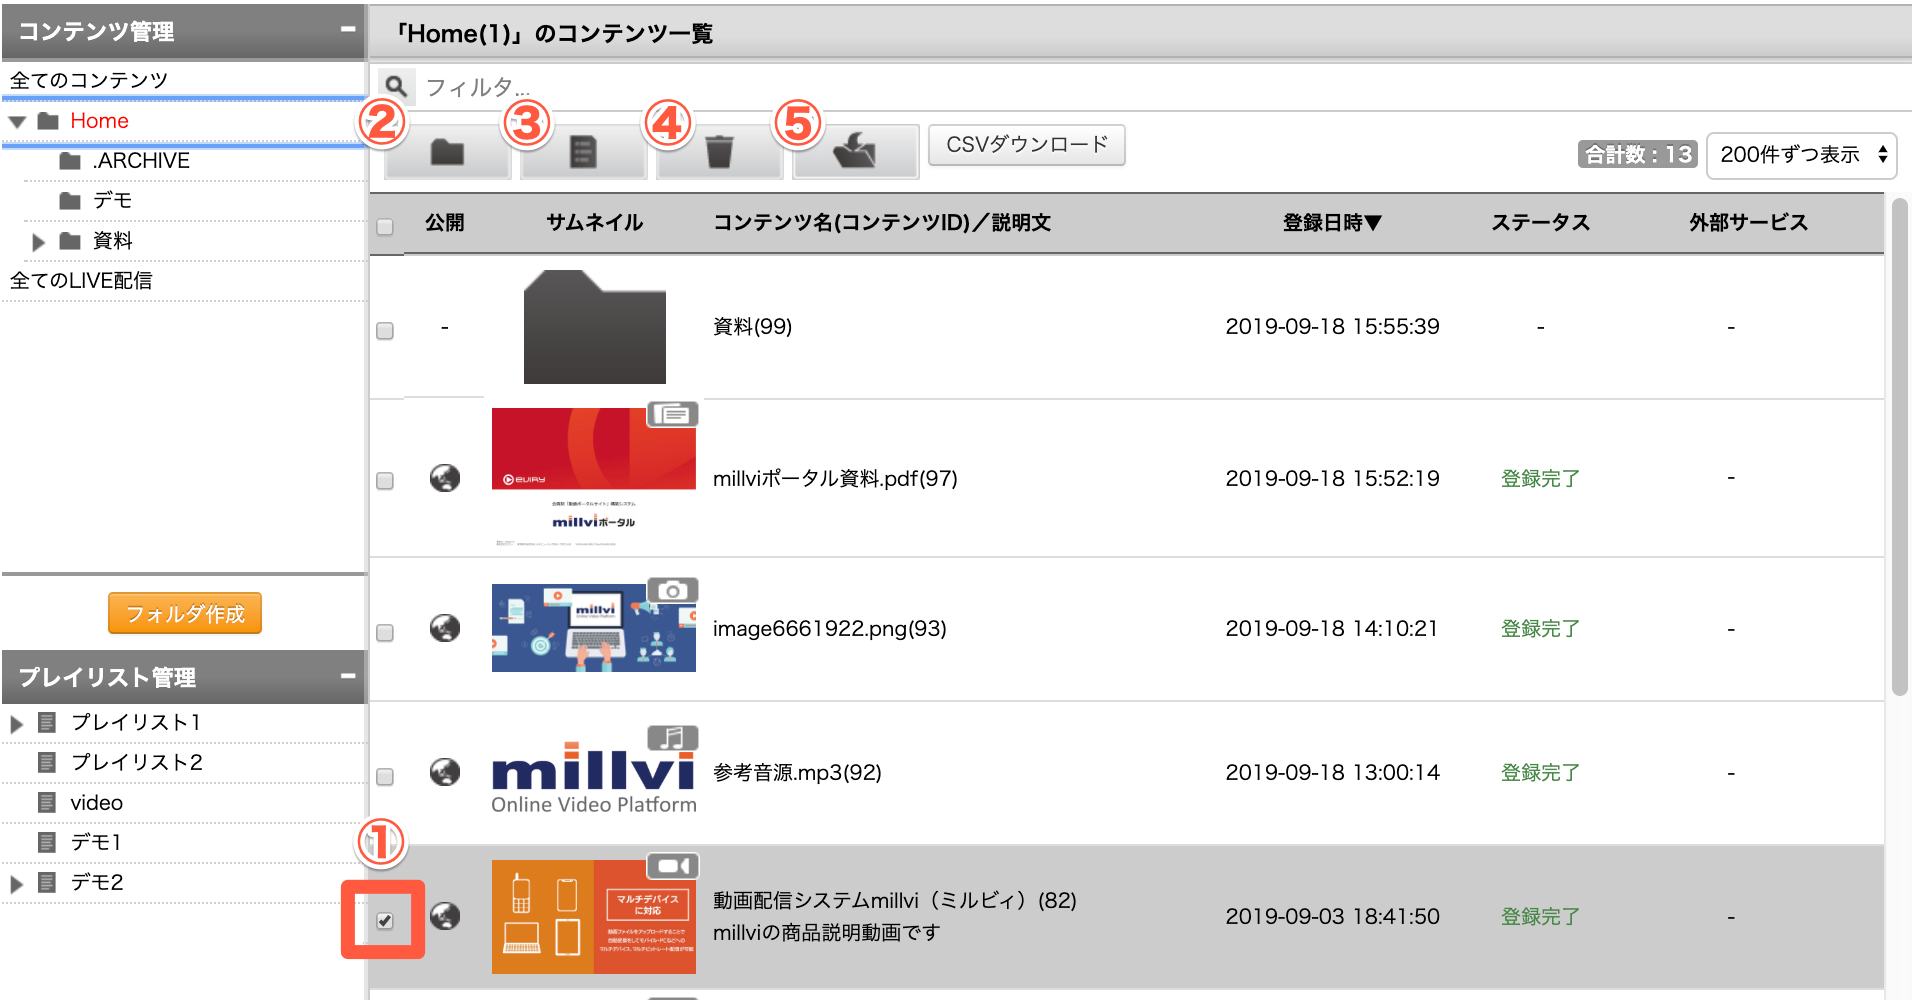The height and width of the screenshot is (1000, 1912).
Task: Click the 資料 folder icon in tree
Action: [70, 241]
